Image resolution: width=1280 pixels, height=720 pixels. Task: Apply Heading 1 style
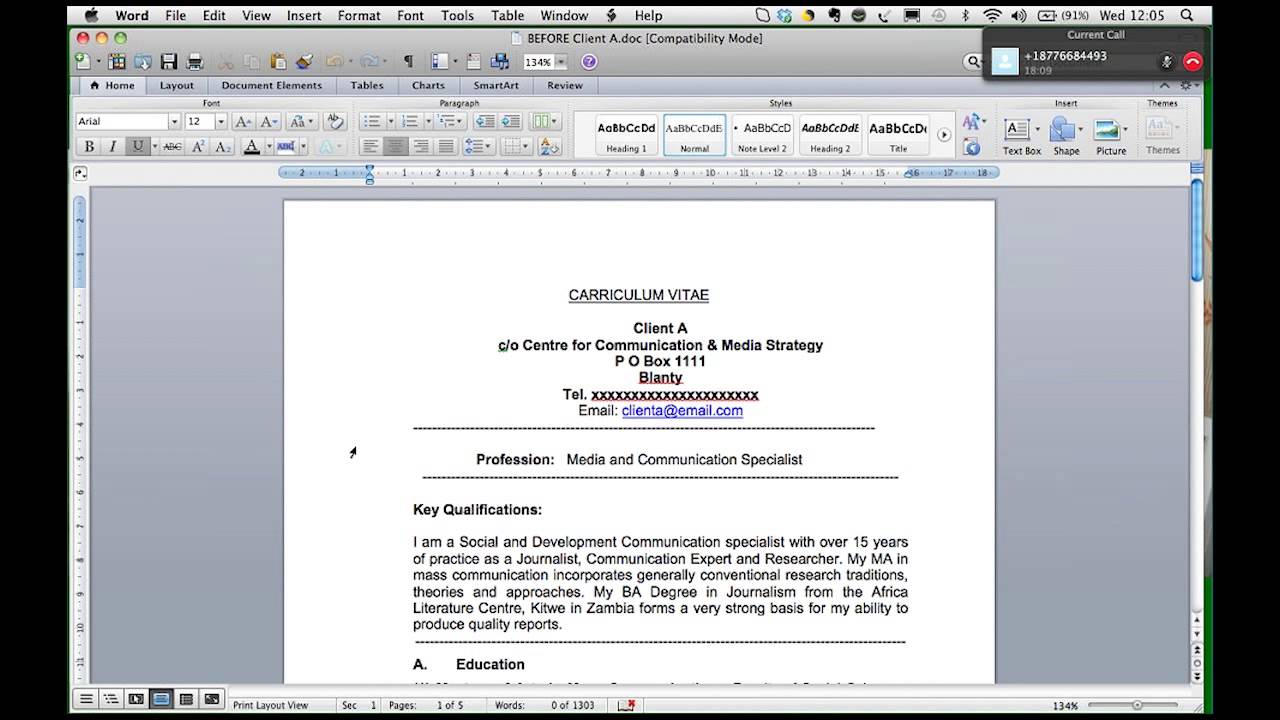626,135
